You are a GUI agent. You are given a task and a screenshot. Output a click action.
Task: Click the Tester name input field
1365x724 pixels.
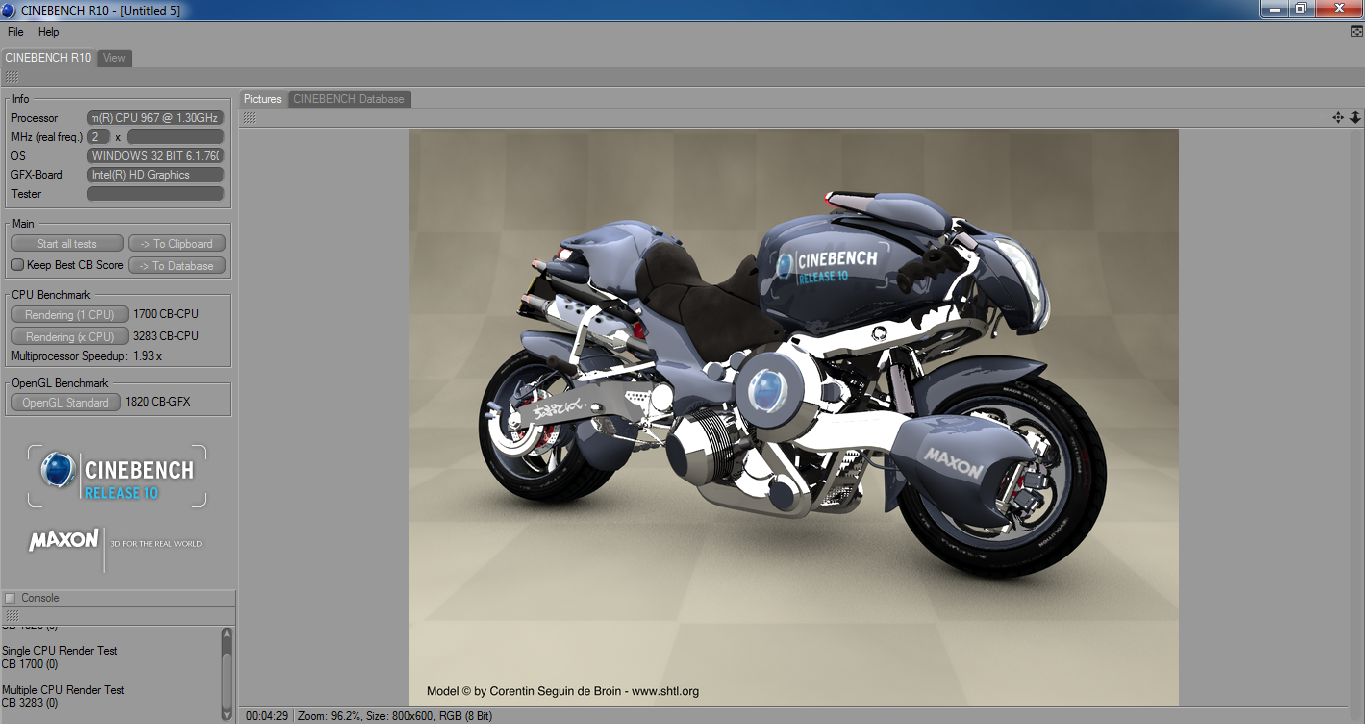(x=155, y=194)
